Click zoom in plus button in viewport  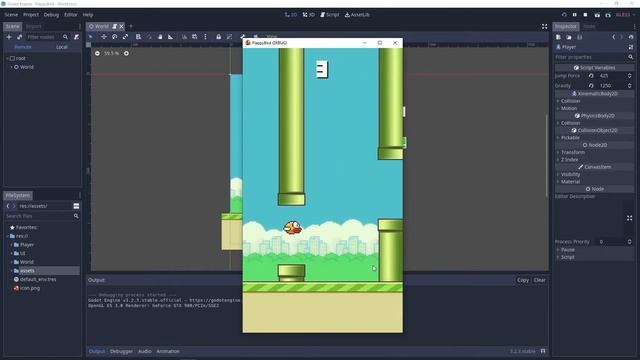tap(126, 53)
